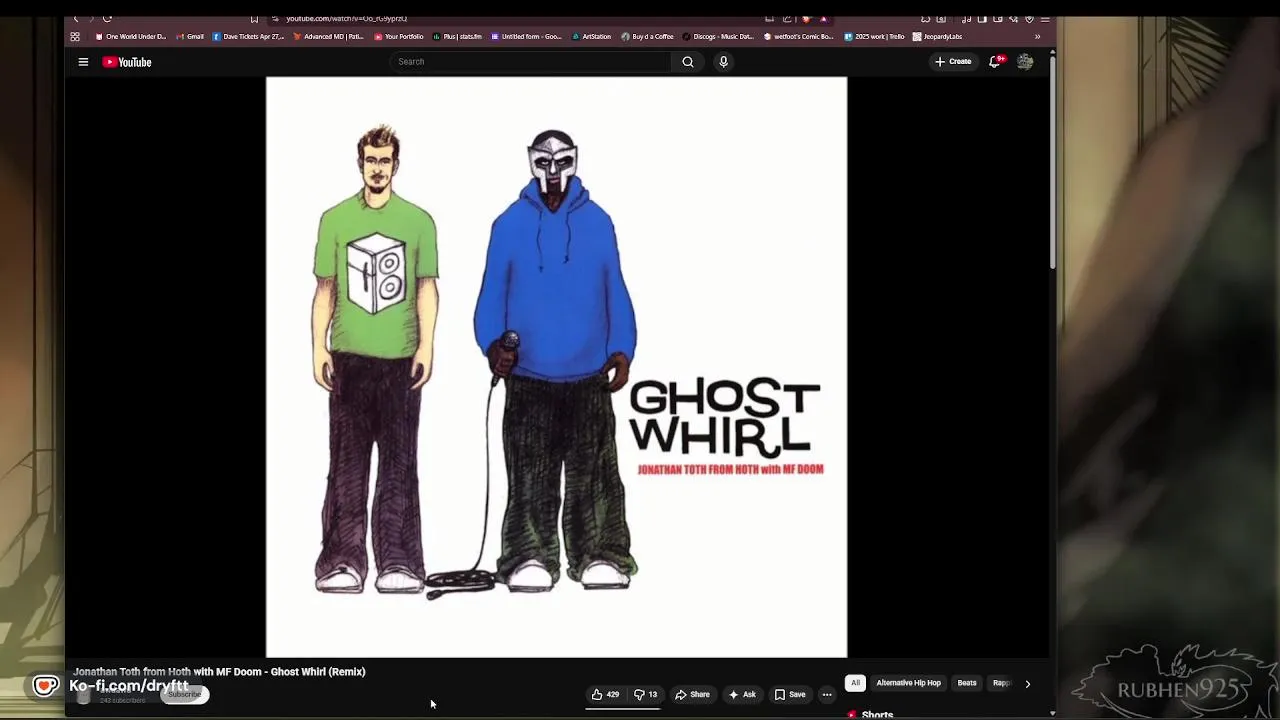This screenshot has height=720, width=1280.
Task: Click the browser address bar URL
Action: click(x=346, y=18)
